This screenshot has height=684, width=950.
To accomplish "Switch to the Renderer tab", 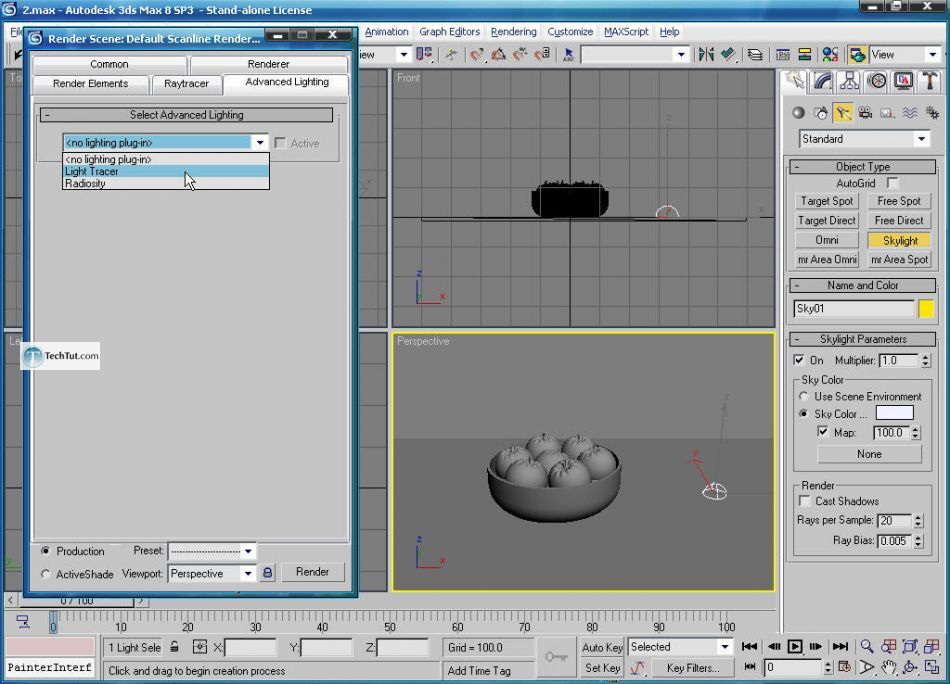I will point(268,64).
